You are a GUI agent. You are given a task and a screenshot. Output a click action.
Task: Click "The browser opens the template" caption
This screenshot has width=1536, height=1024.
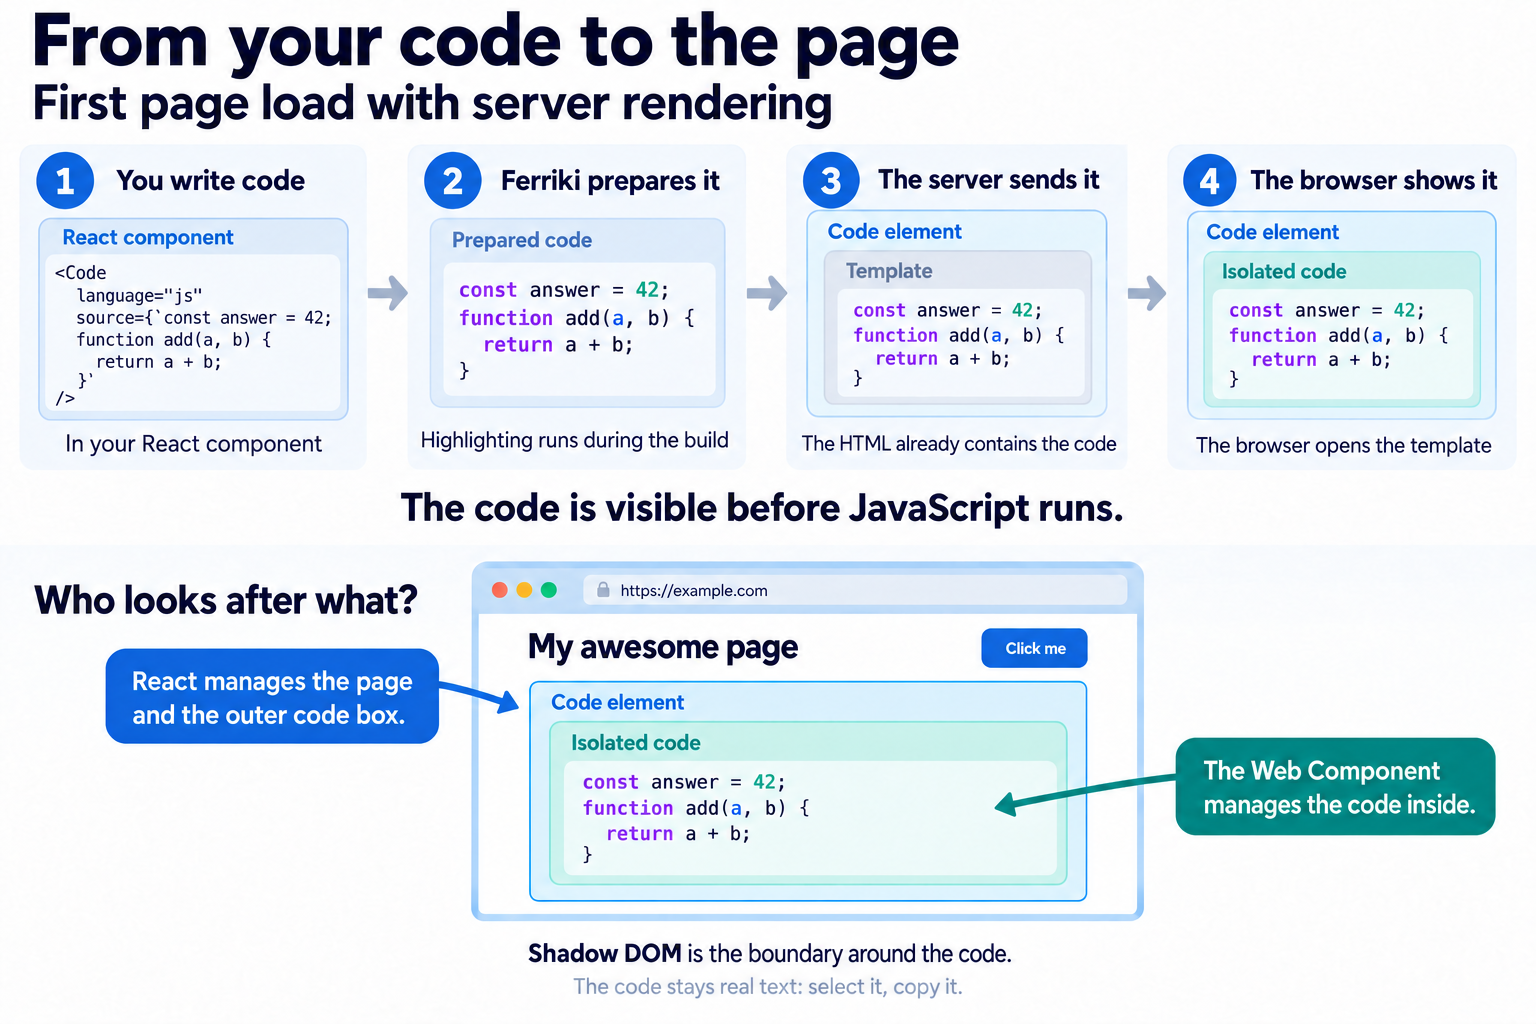click(1343, 445)
